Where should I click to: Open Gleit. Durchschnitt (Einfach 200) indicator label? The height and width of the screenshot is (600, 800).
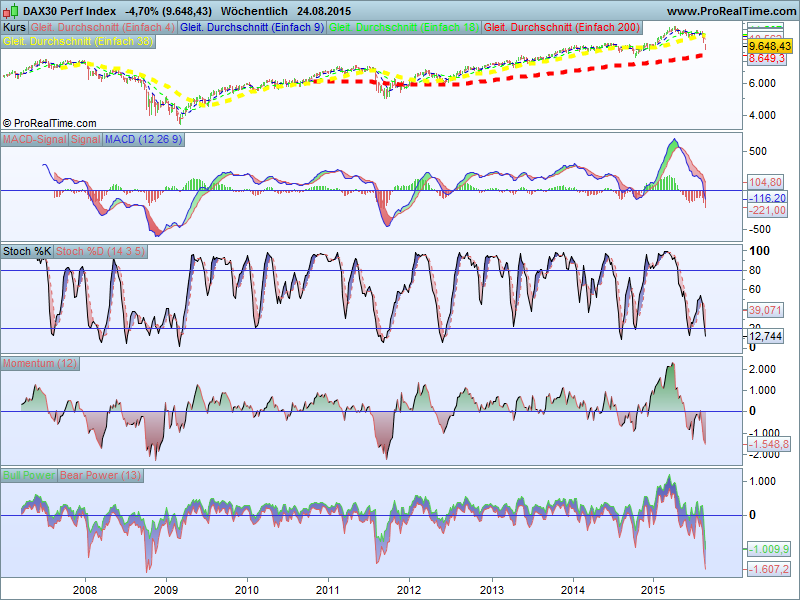click(x=562, y=28)
